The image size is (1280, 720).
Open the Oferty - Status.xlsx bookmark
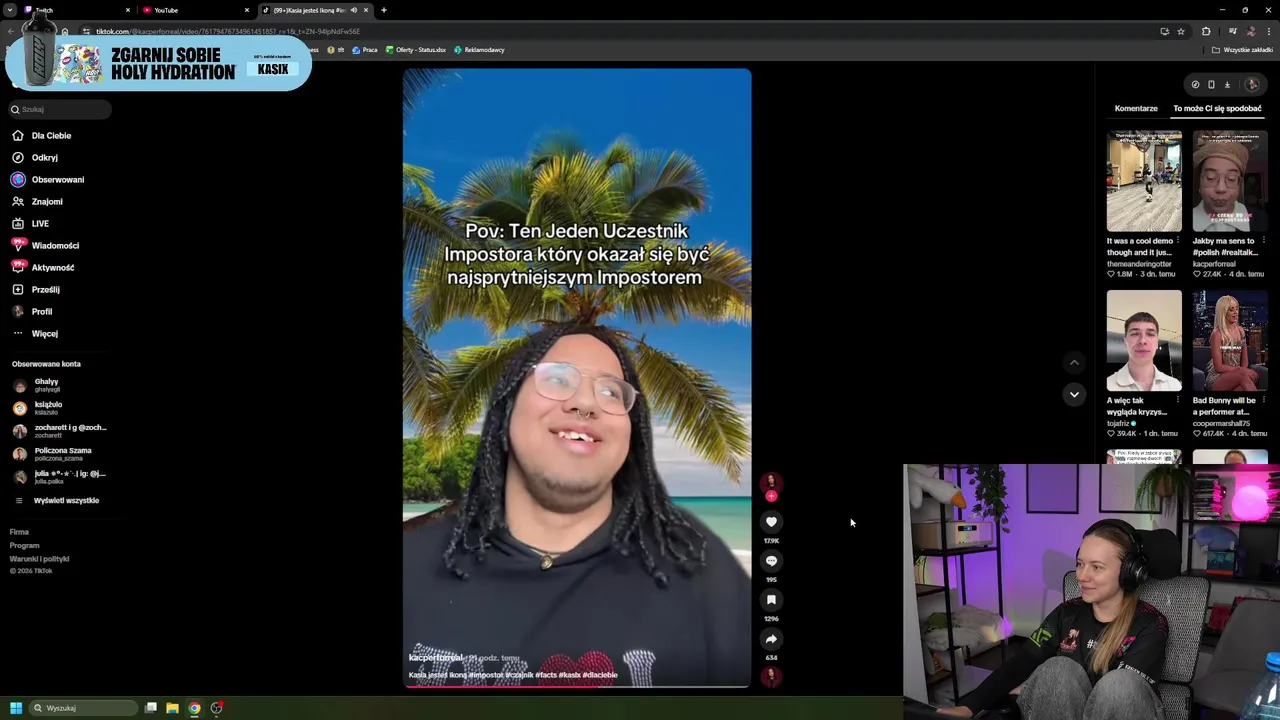point(416,50)
